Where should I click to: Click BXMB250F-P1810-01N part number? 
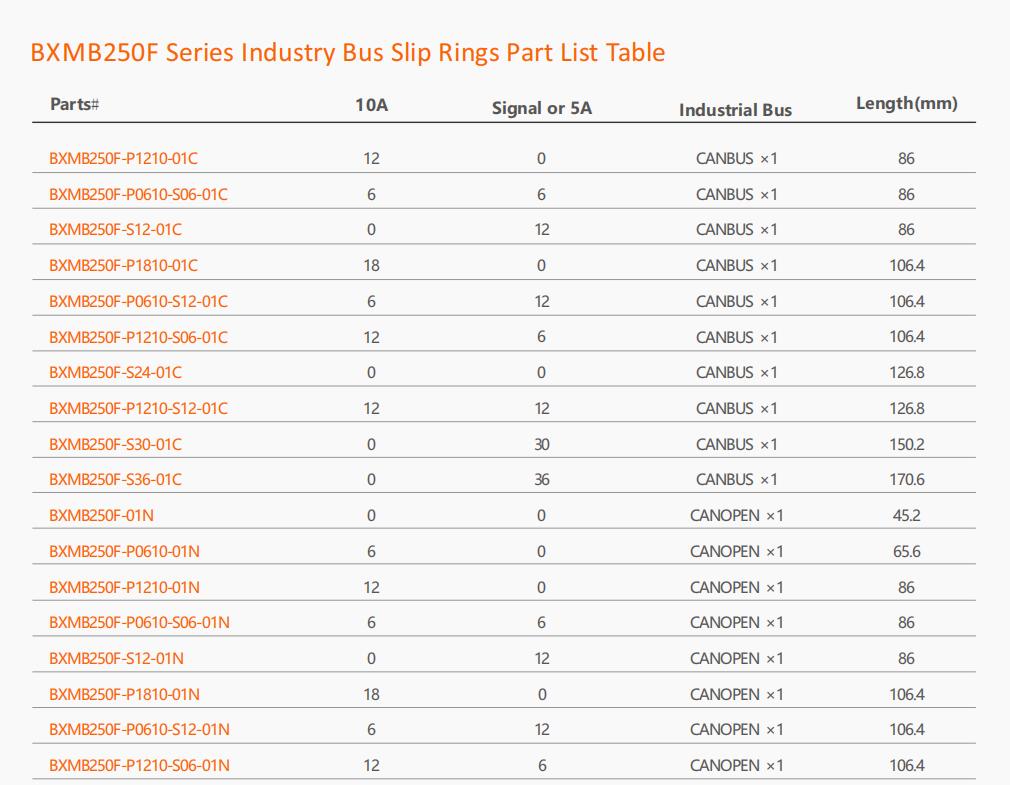[124, 695]
